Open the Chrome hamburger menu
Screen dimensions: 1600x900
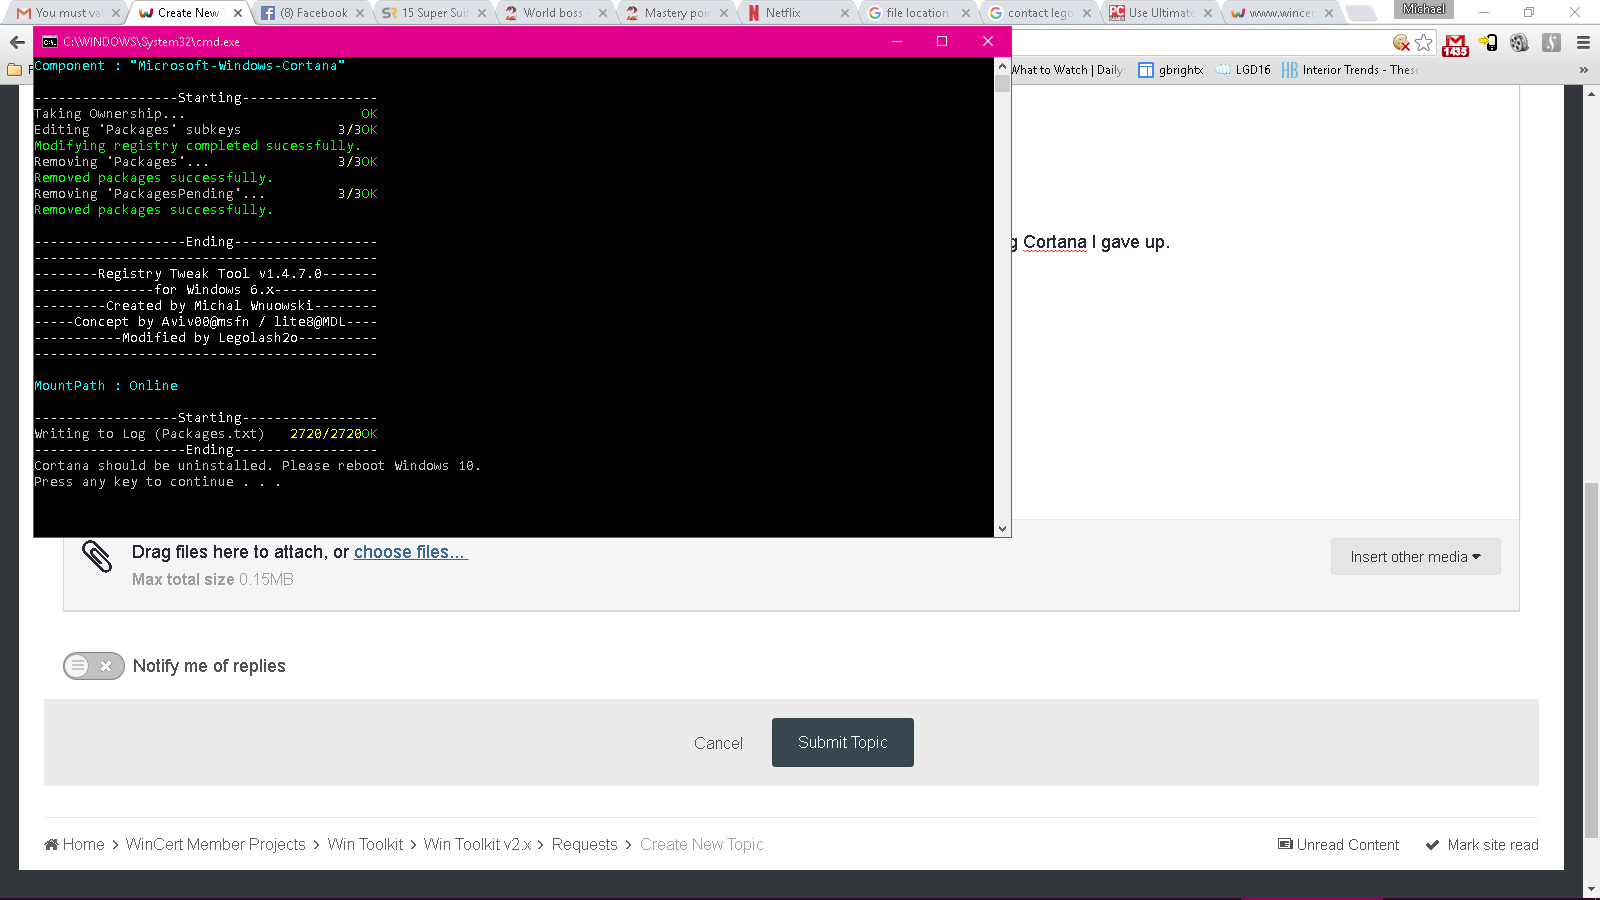click(x=1583, y=42)
